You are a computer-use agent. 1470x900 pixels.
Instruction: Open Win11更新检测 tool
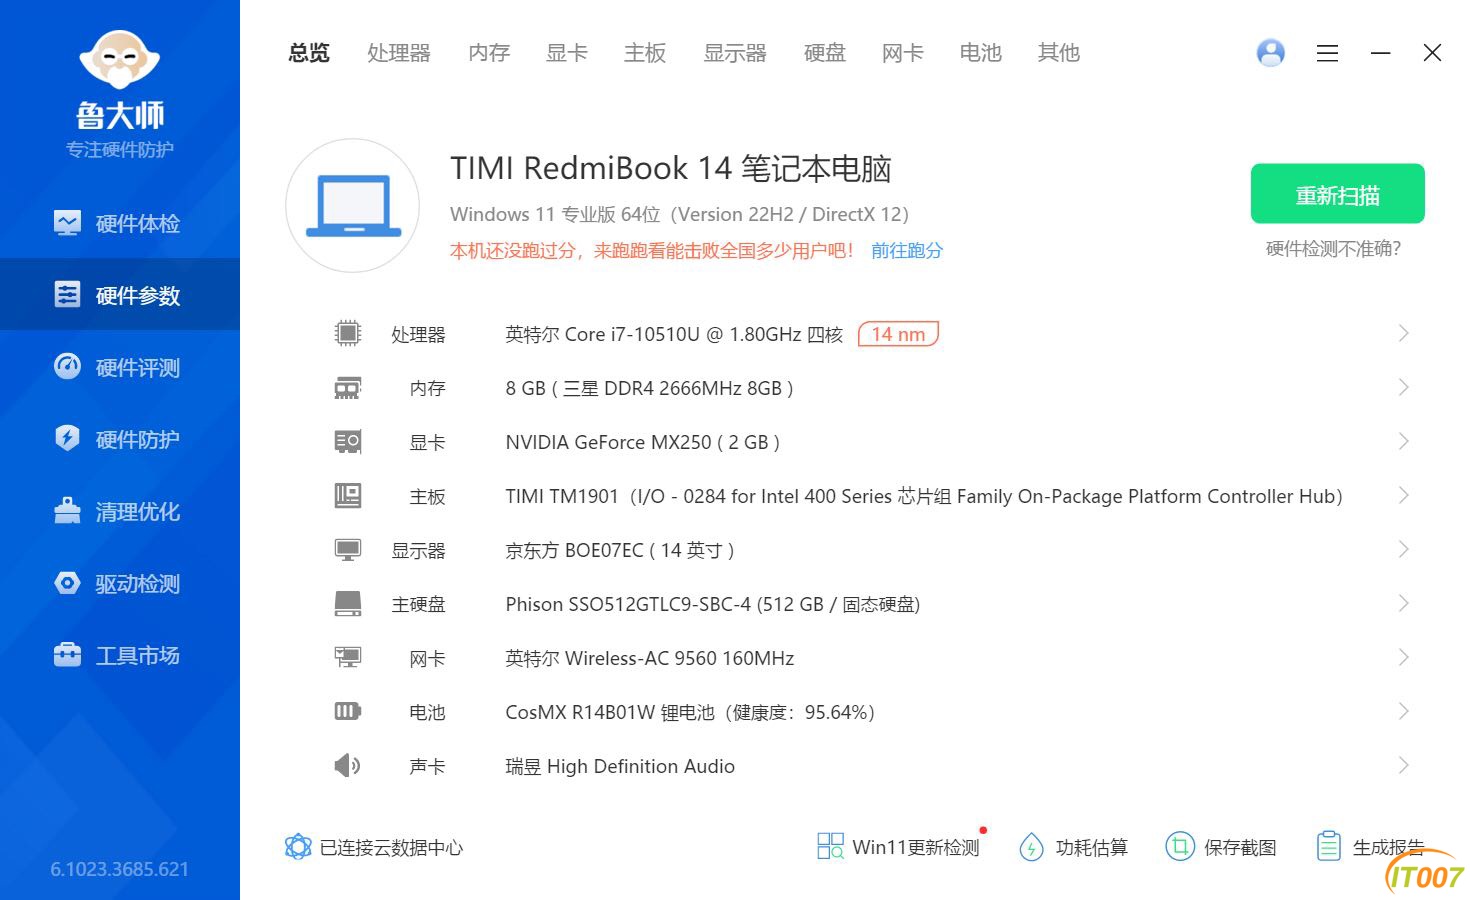coord(899,847)
